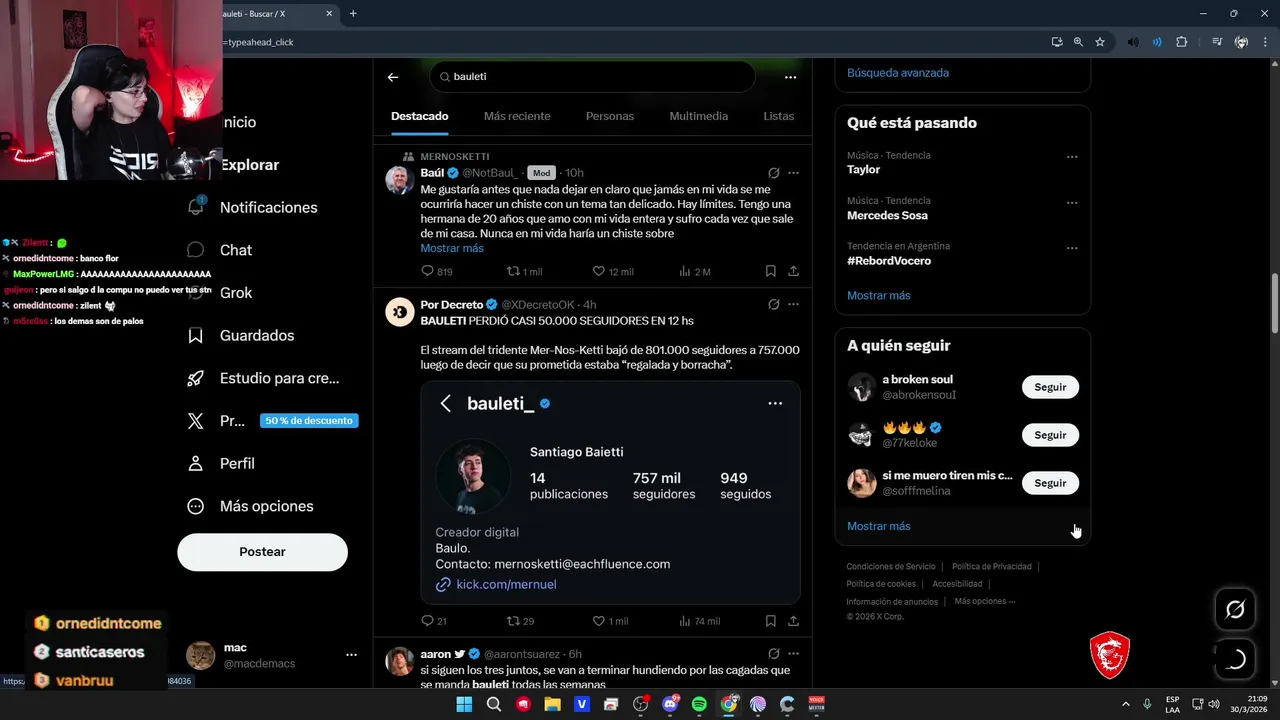This screenshot has width=1280, height=720.
Task: Share Baúl's post
Action: (793, 271)
